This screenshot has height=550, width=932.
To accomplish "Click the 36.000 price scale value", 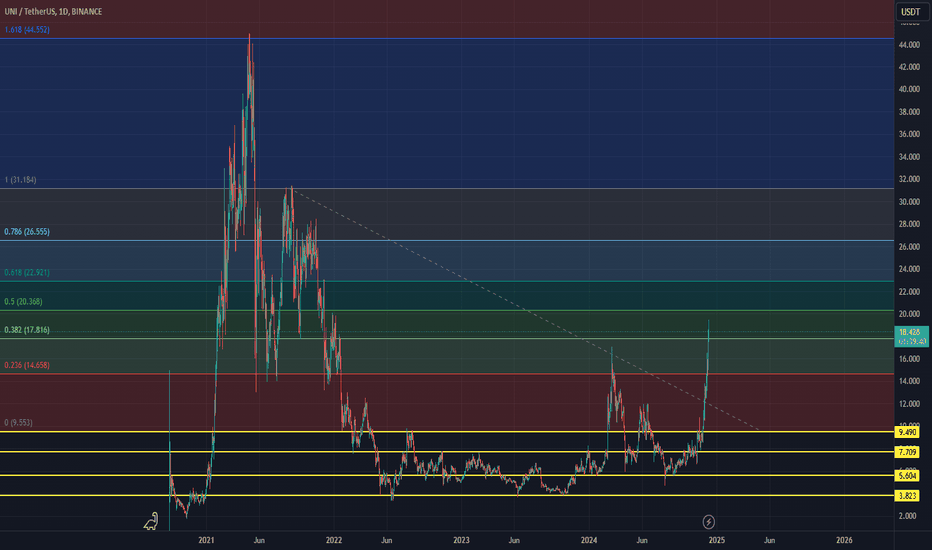I will coord(909,134).
